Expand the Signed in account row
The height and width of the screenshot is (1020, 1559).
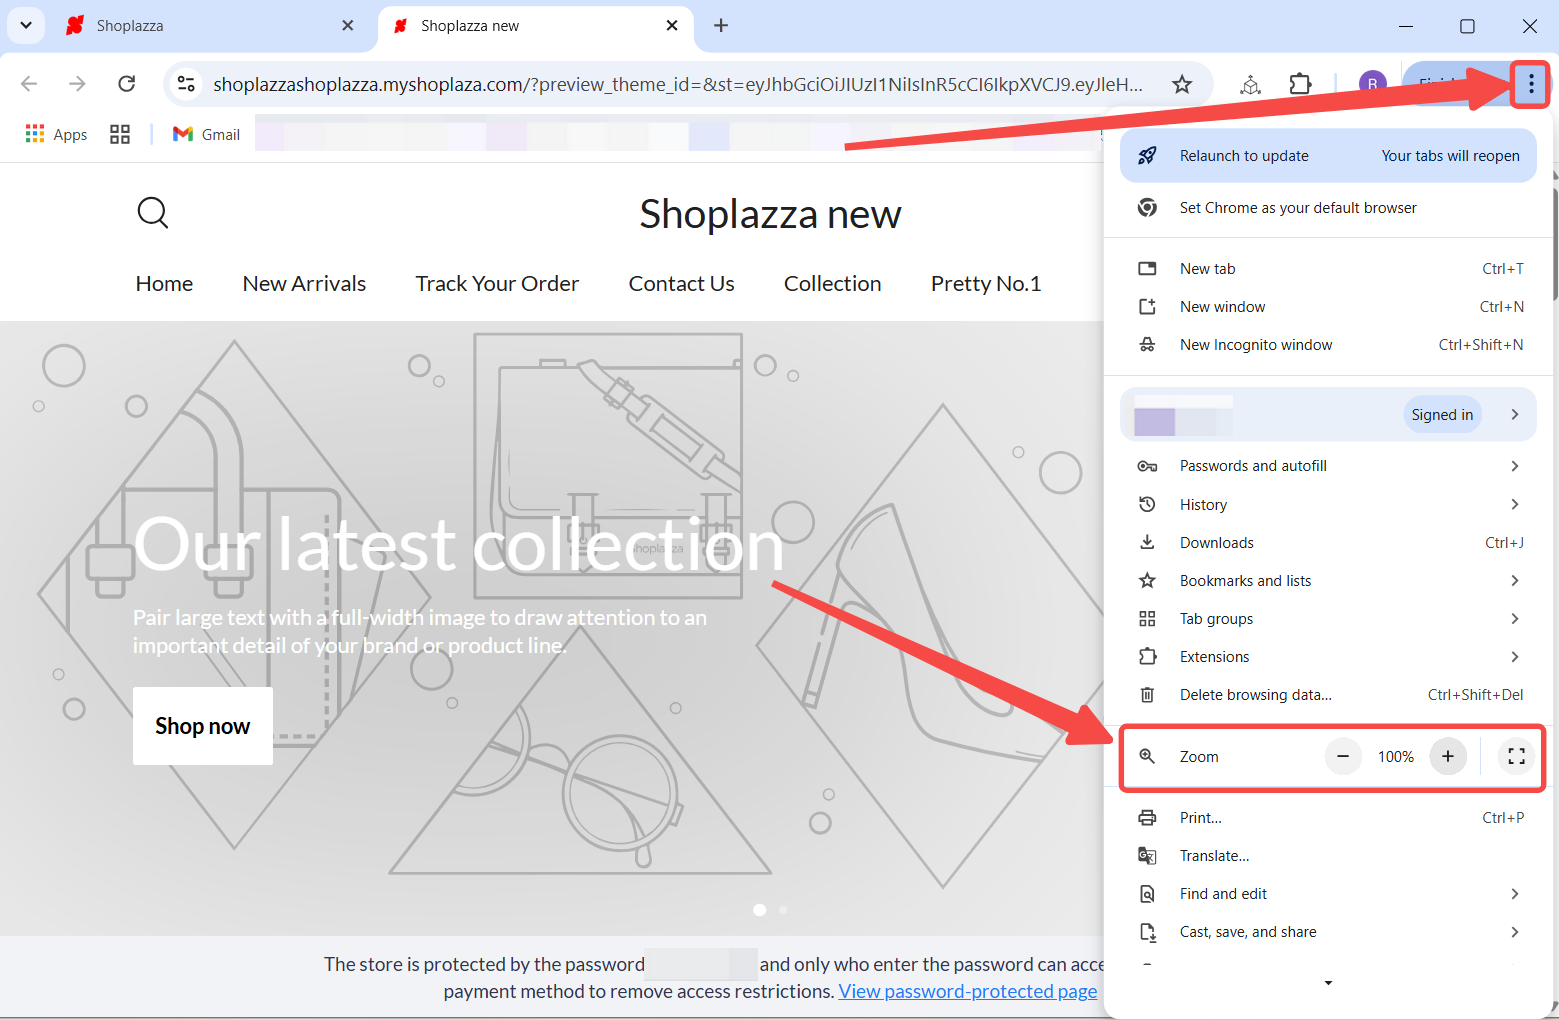pos(1328,414)
